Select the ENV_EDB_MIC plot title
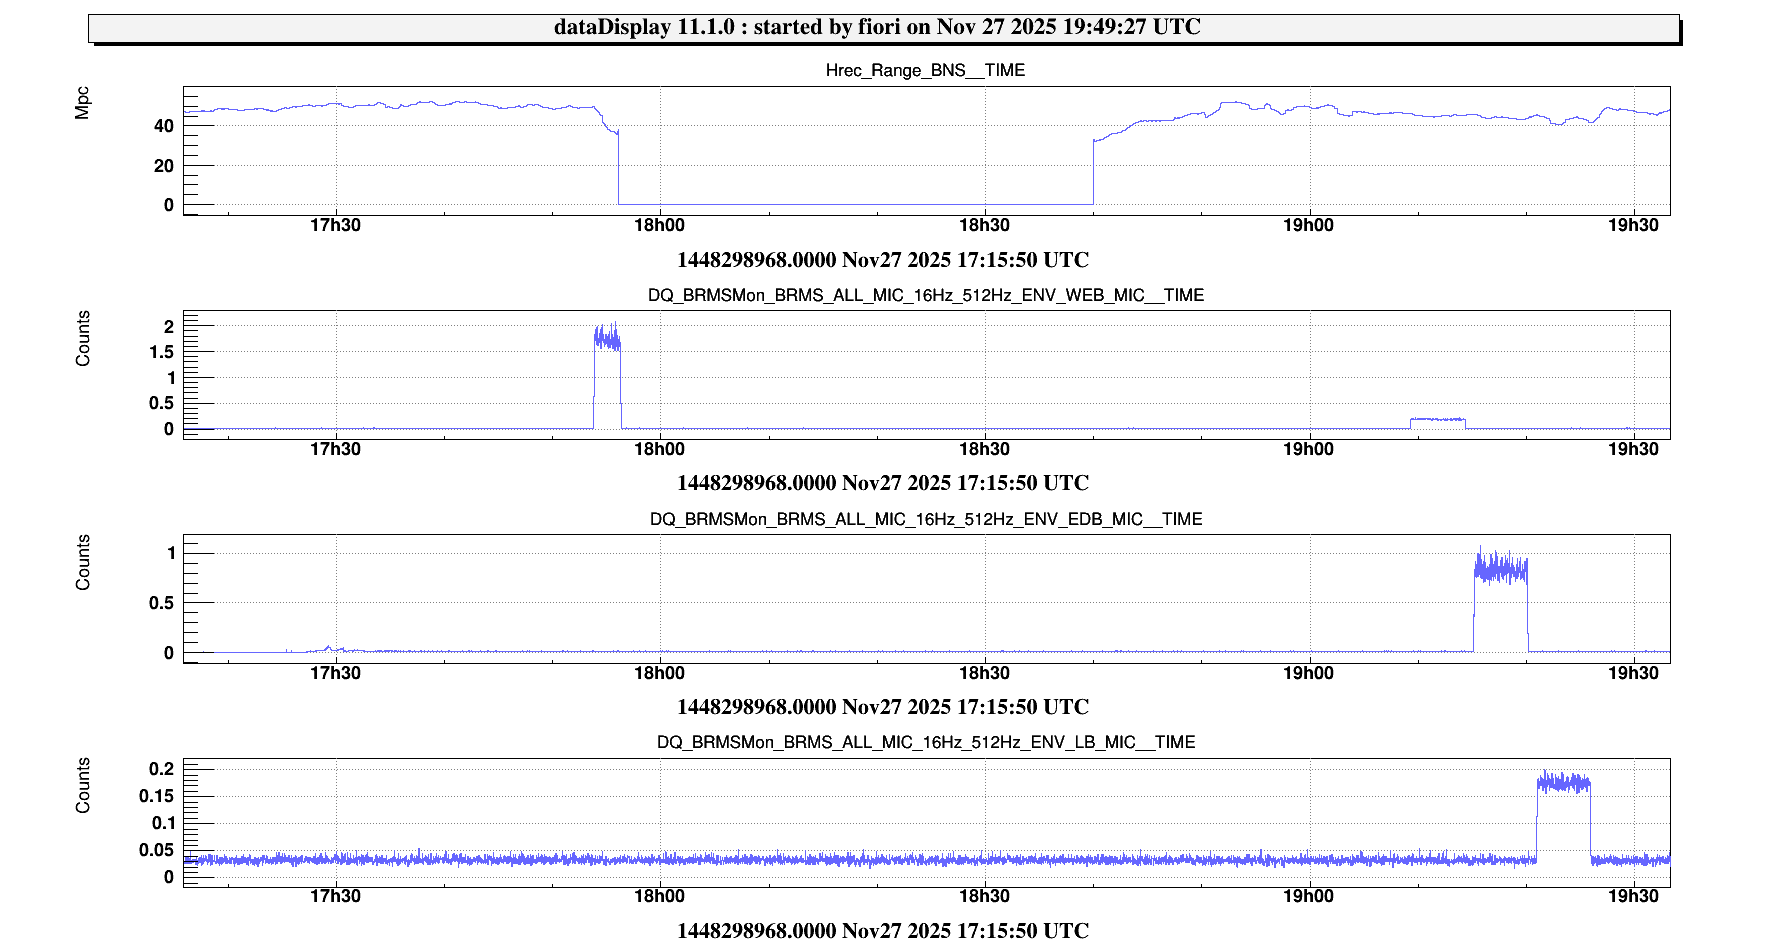1768x952 pixels. 925,519
